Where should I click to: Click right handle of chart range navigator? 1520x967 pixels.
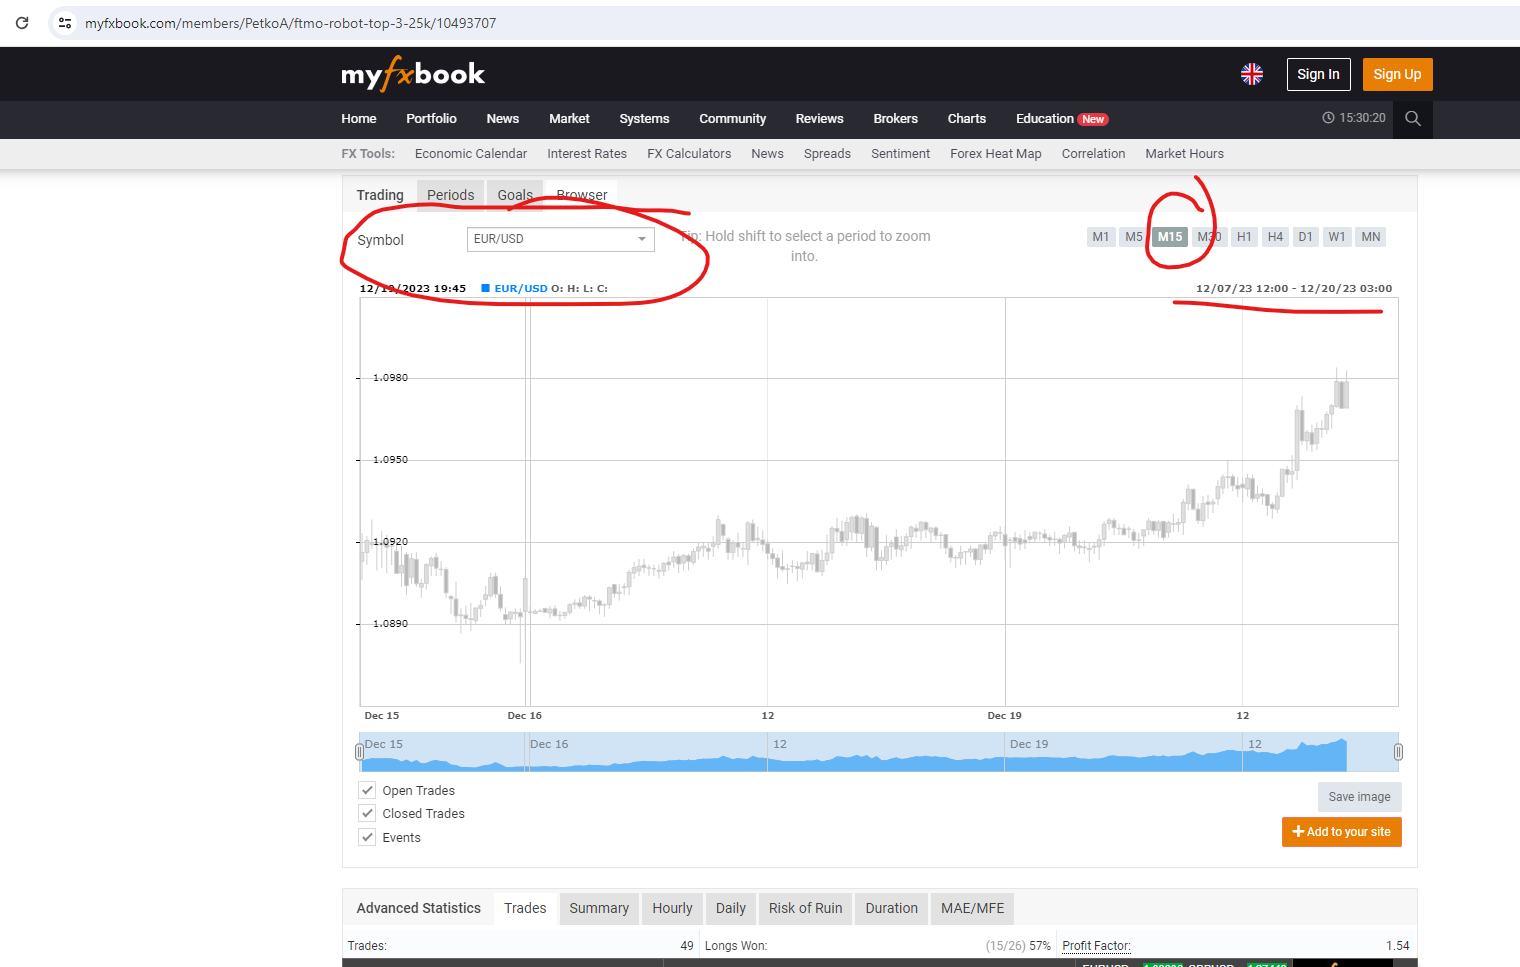tap(1398, 752)
